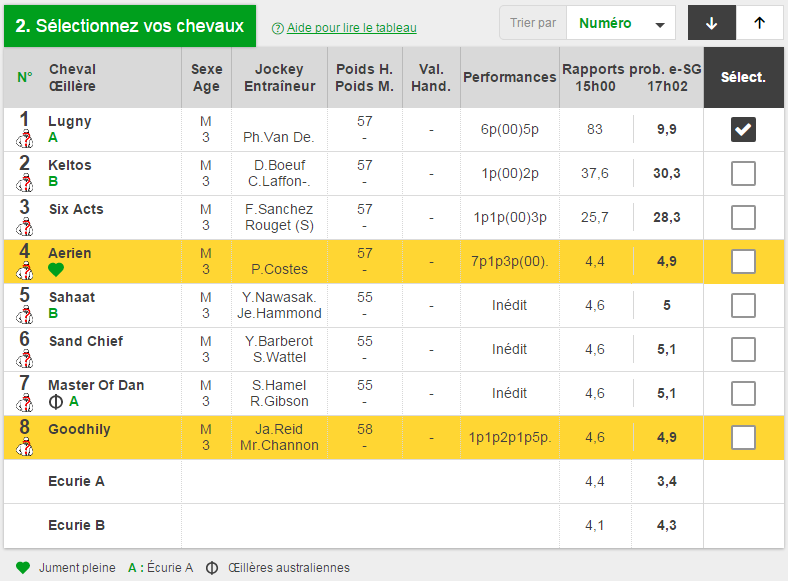788x581 pixels.
Task: Click jockey name F.Sanchez
Action: coord(279,209)
